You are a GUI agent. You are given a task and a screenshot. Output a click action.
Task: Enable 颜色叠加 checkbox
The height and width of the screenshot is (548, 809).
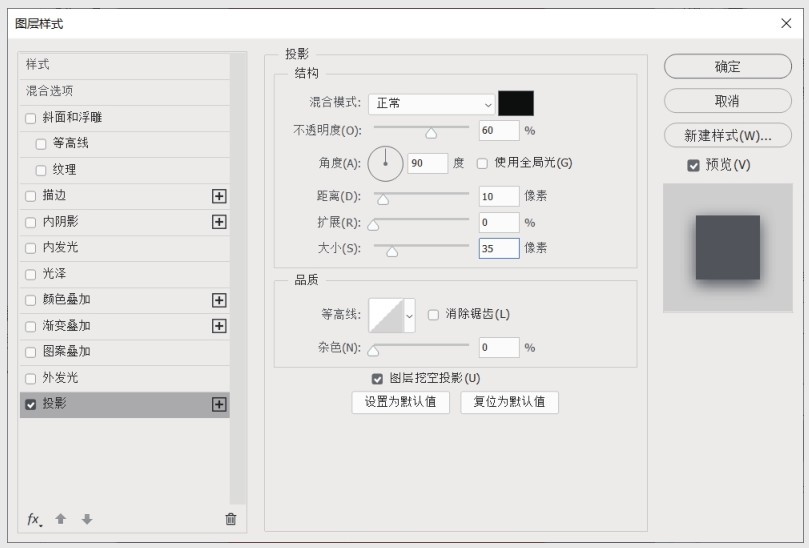(30, 300)
